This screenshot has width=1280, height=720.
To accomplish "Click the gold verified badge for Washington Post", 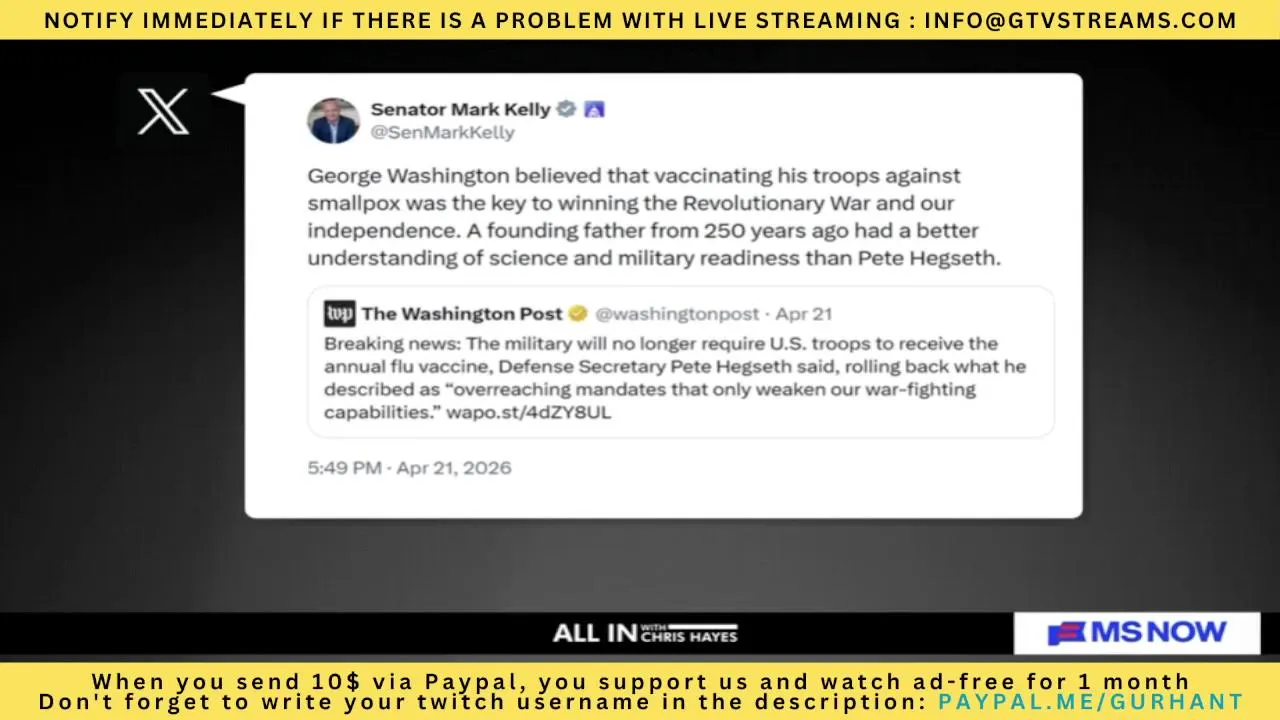I will pyautogui.click(x=578, y=314).
